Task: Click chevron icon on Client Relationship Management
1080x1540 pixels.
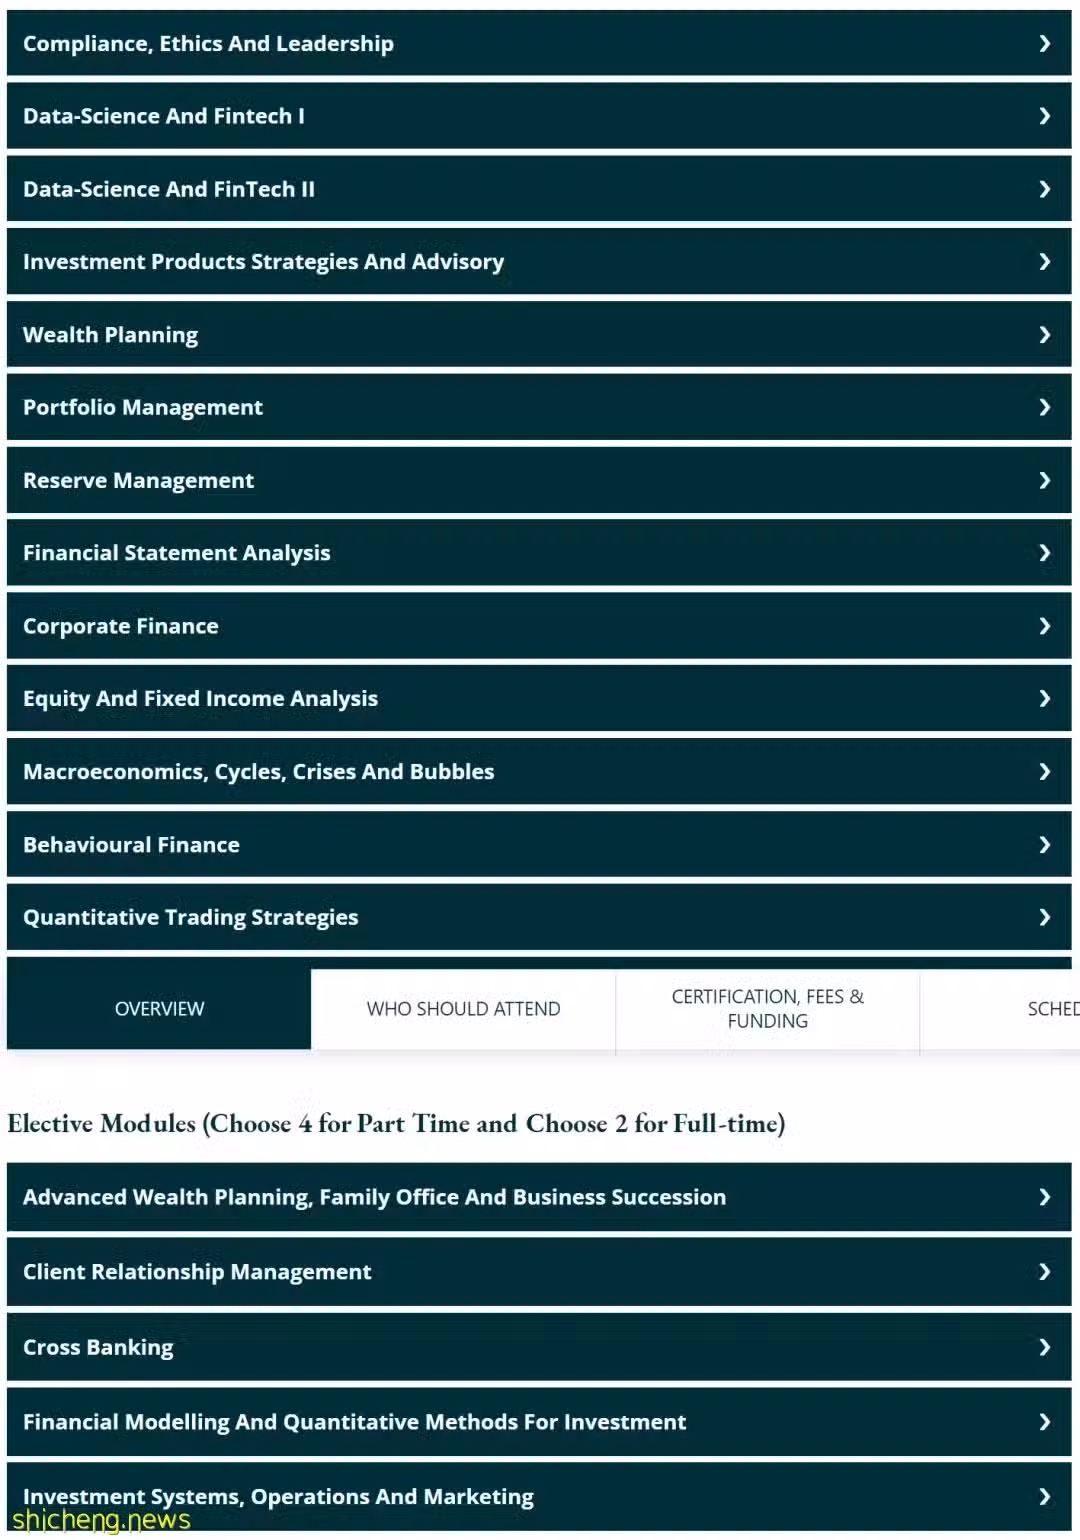Action: [x=1045, y=1272]
